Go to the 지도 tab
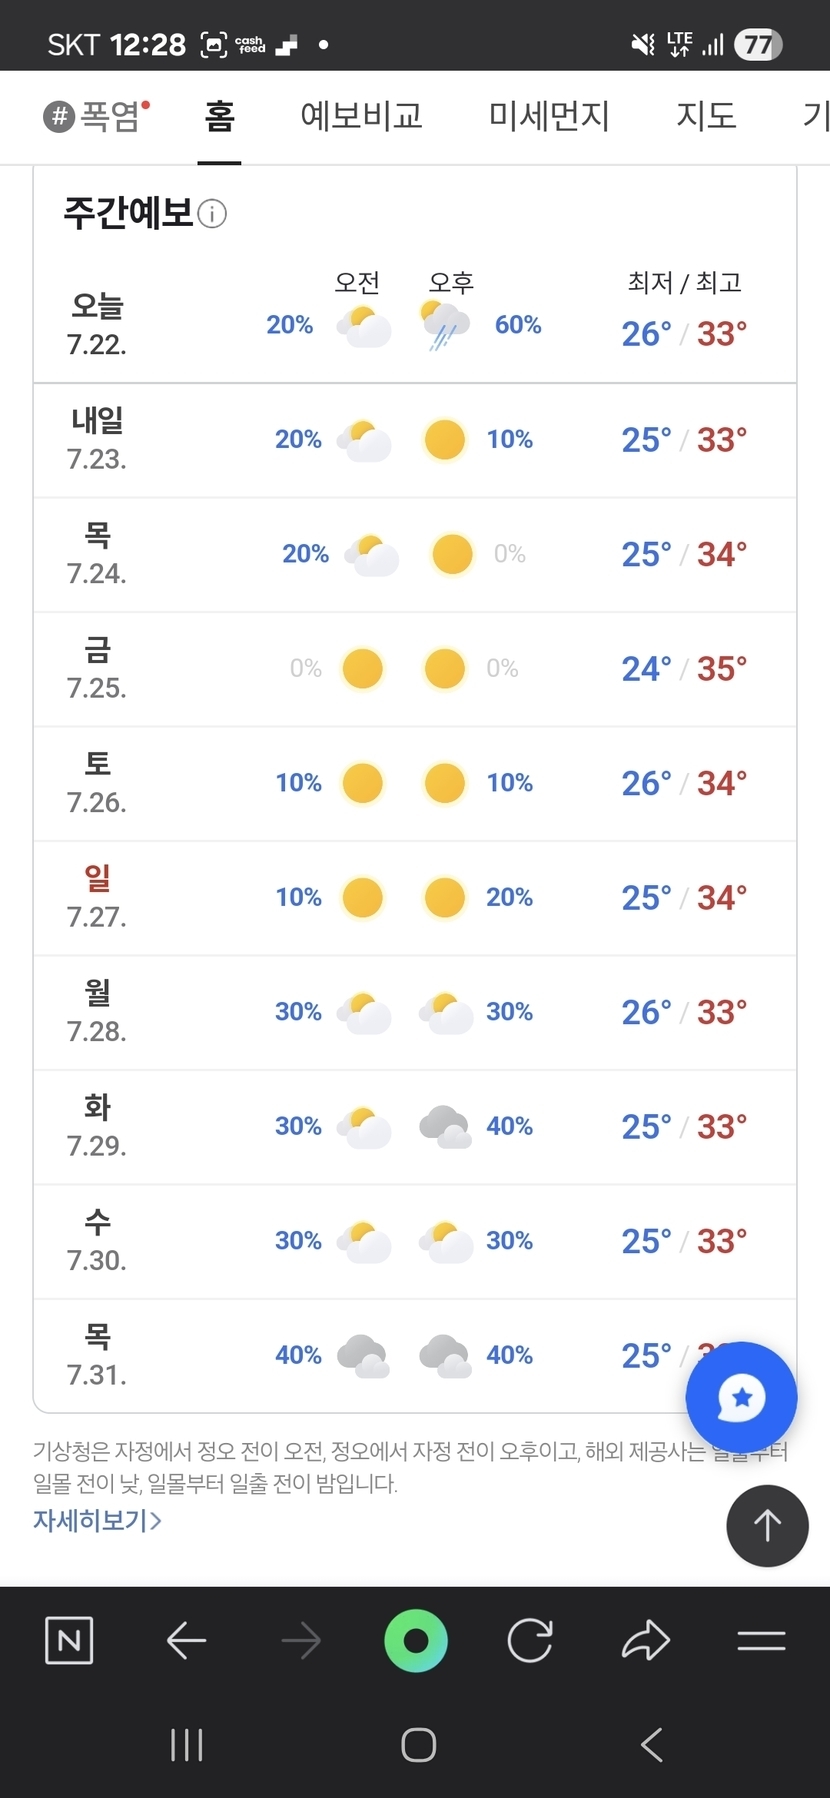Image resolution: width=830 pixels, height=1798 pixels. pyautogui.click(x=706, y=117)
